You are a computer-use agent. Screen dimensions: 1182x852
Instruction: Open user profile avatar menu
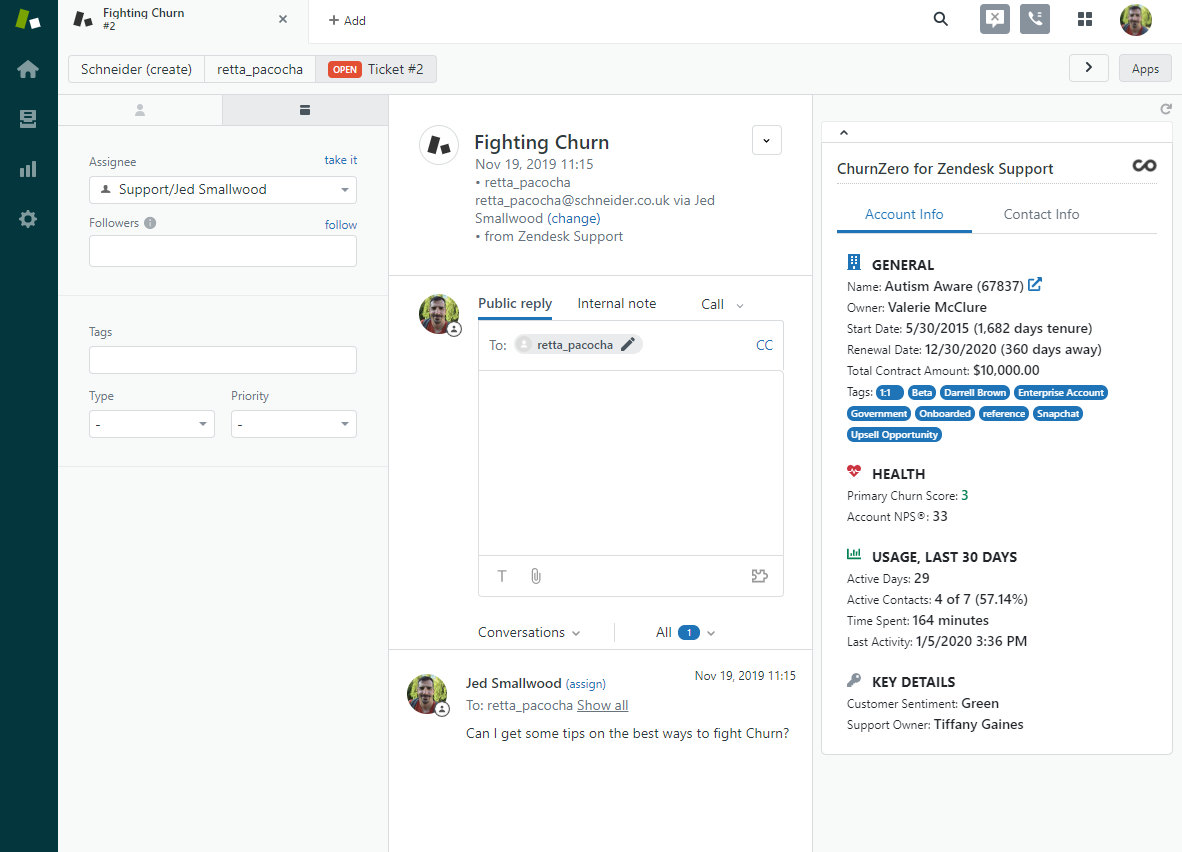(1135, 20)
